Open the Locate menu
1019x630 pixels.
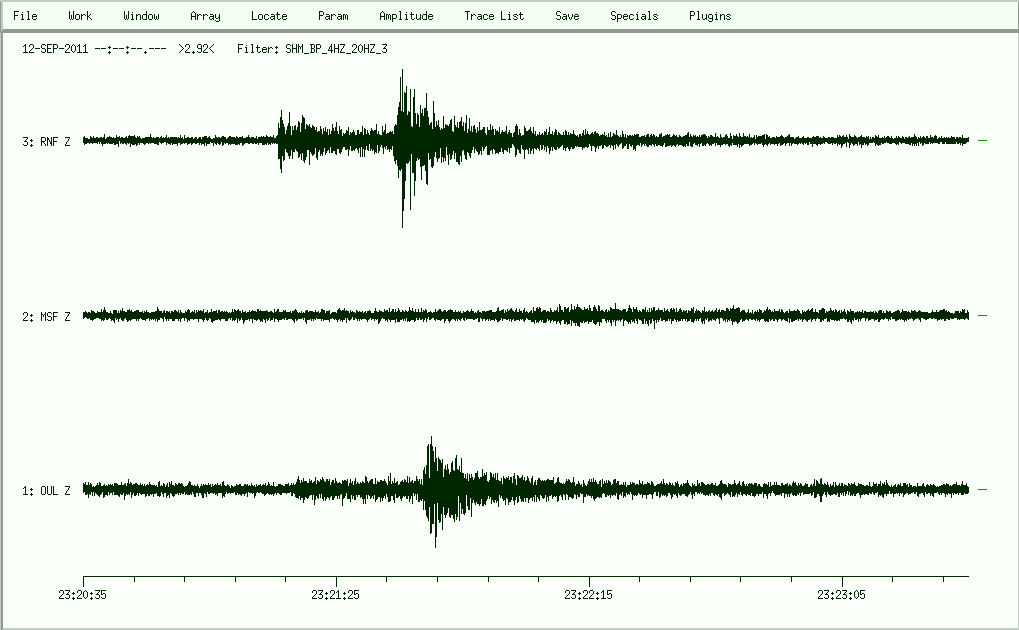[269, 16]
